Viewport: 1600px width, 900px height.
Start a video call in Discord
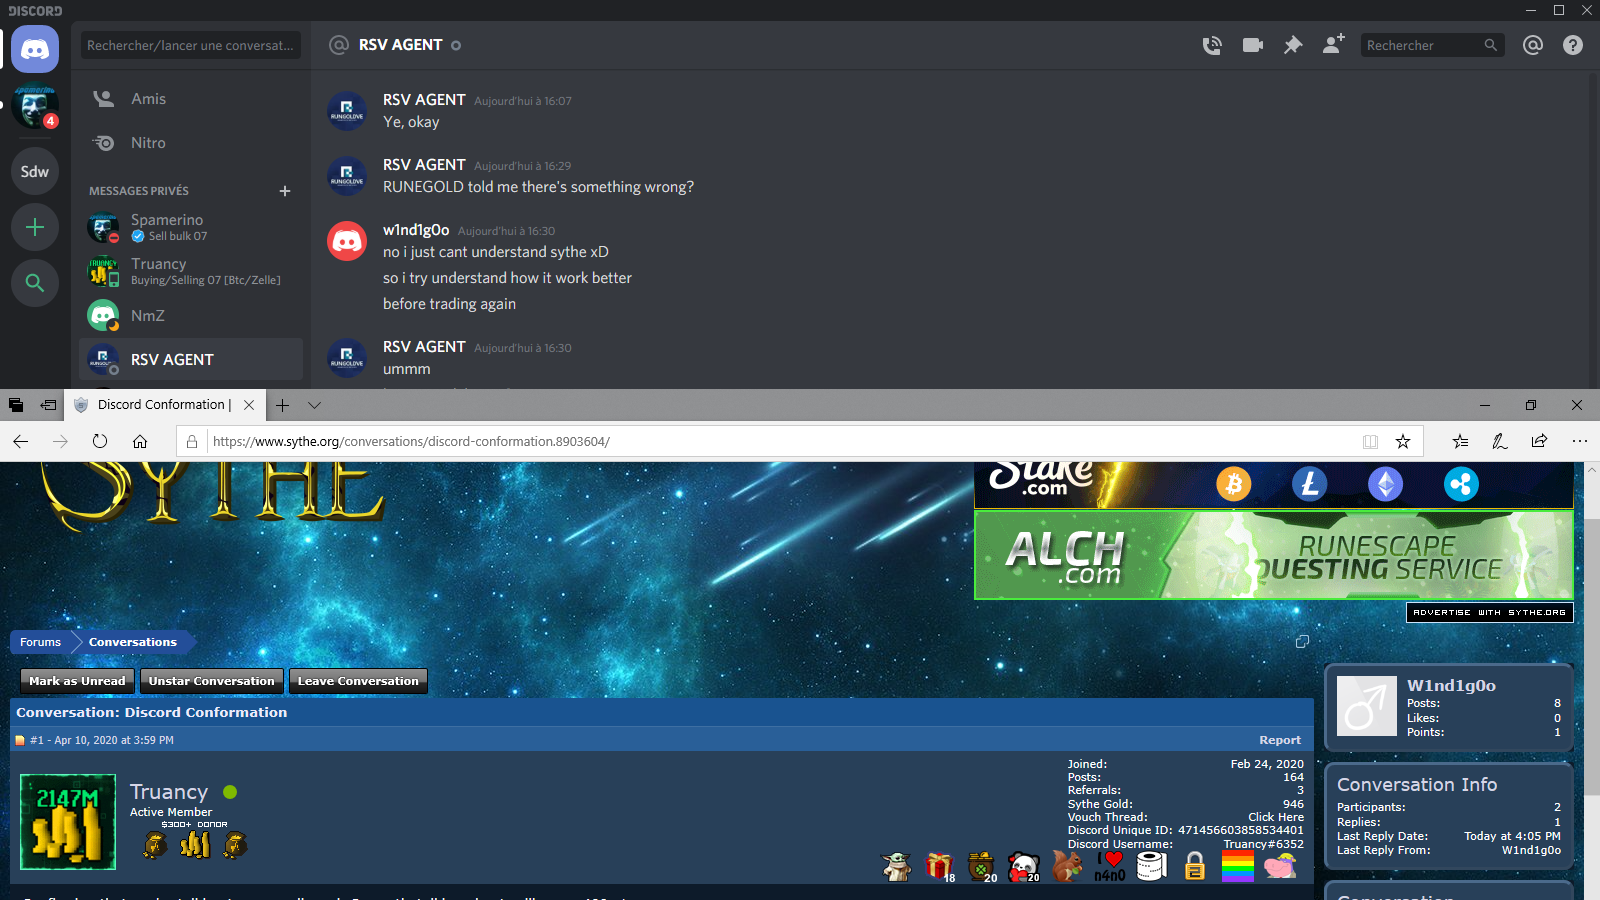point(1253,45)
